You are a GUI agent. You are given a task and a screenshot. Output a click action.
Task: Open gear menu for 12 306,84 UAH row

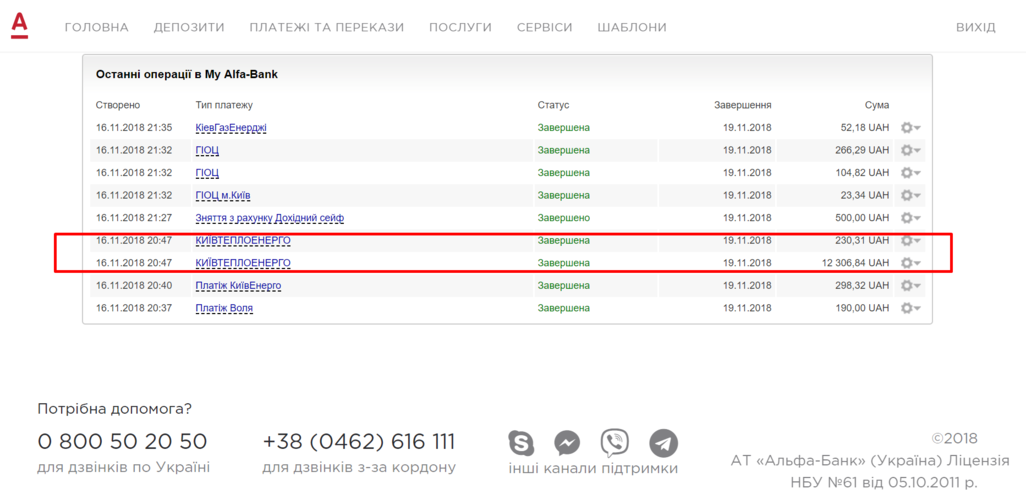tap(910, 263)
